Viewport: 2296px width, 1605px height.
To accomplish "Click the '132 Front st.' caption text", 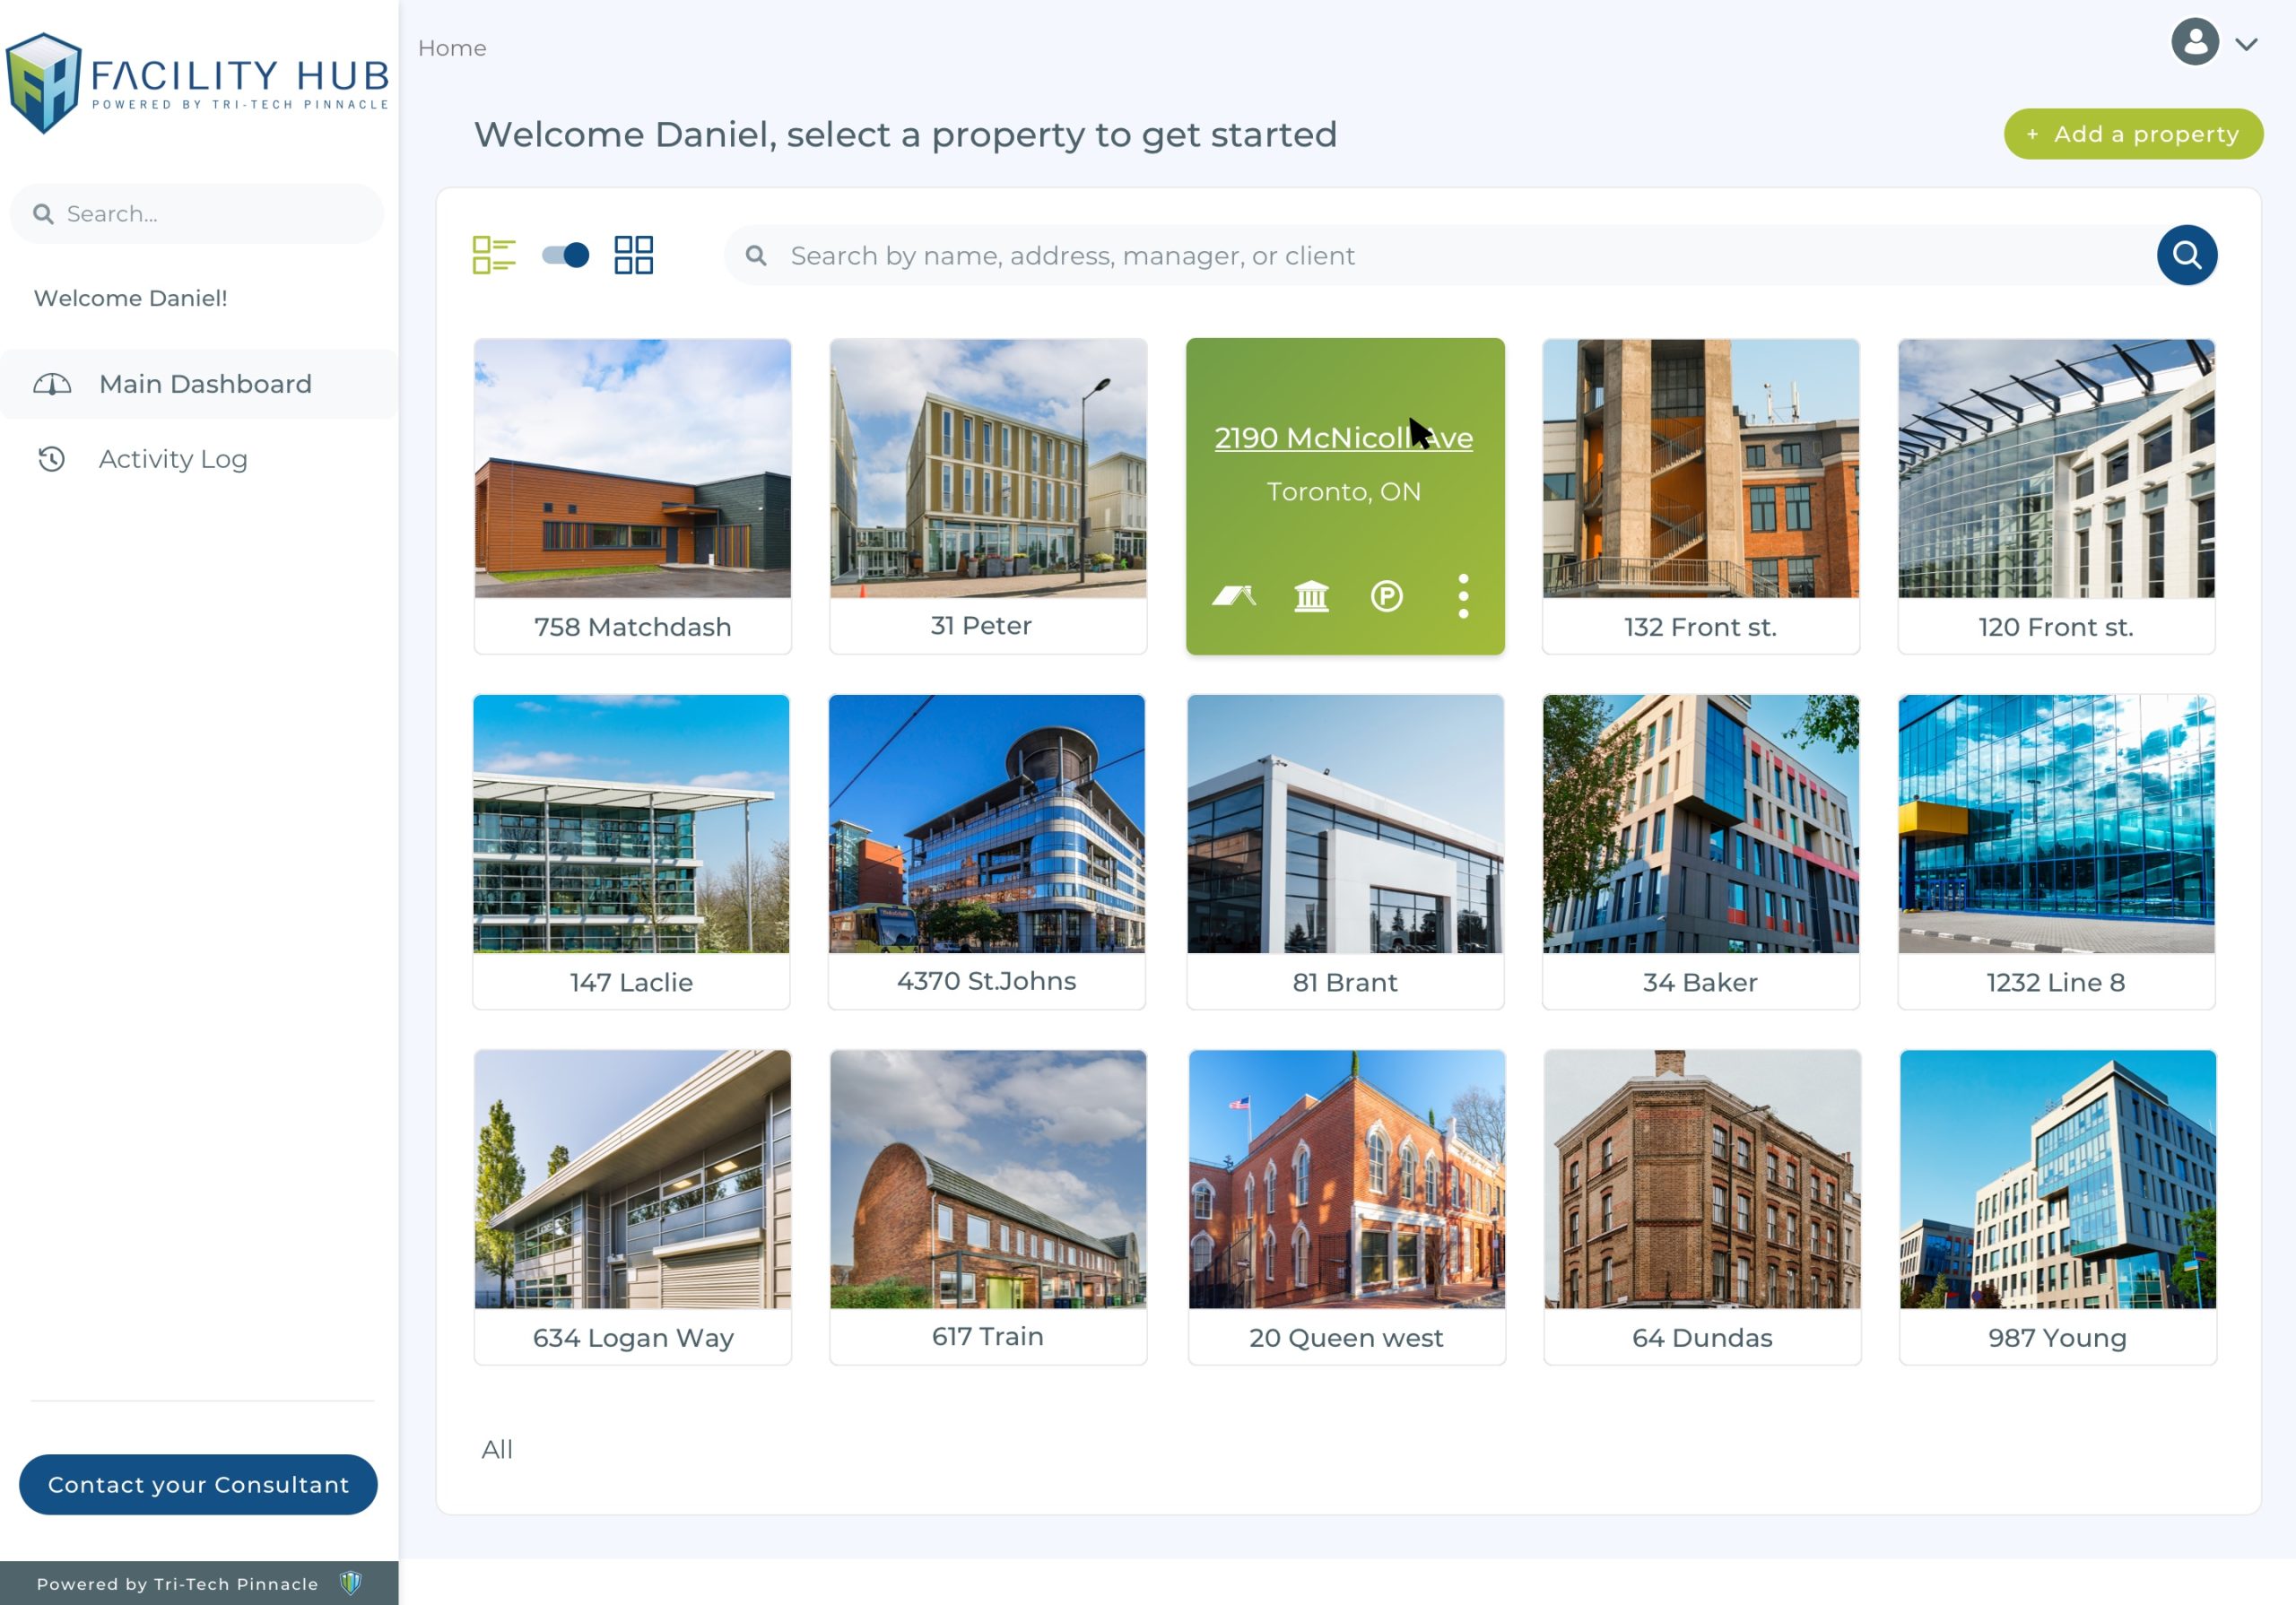I will (x=1700, y=627).
